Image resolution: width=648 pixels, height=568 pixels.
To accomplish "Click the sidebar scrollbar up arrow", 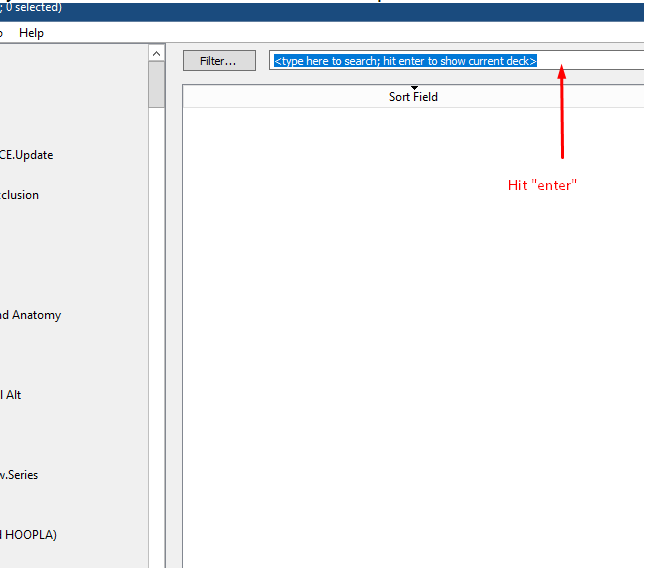I will point(156,53).
